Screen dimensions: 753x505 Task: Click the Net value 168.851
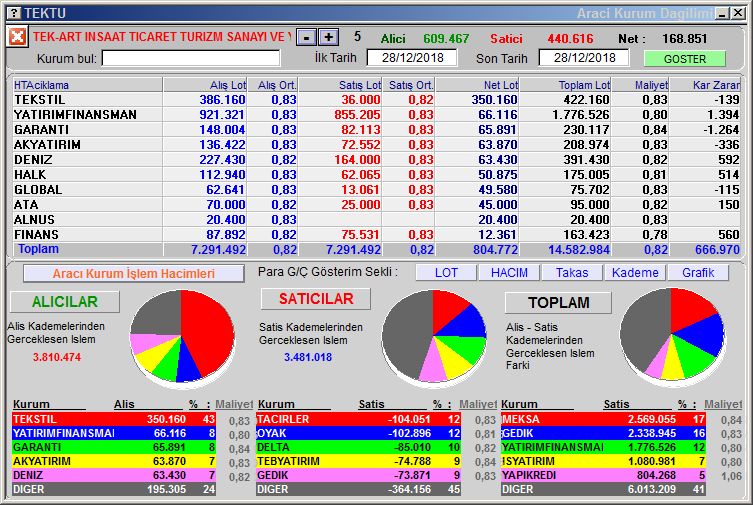point(684,38)
